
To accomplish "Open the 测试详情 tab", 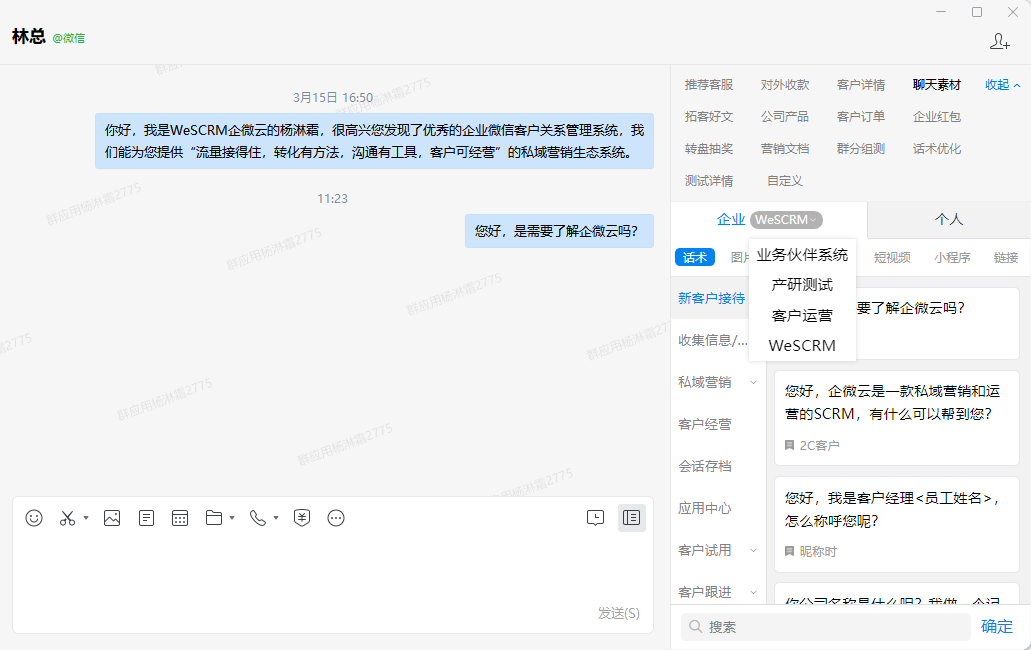I will 709,181.
